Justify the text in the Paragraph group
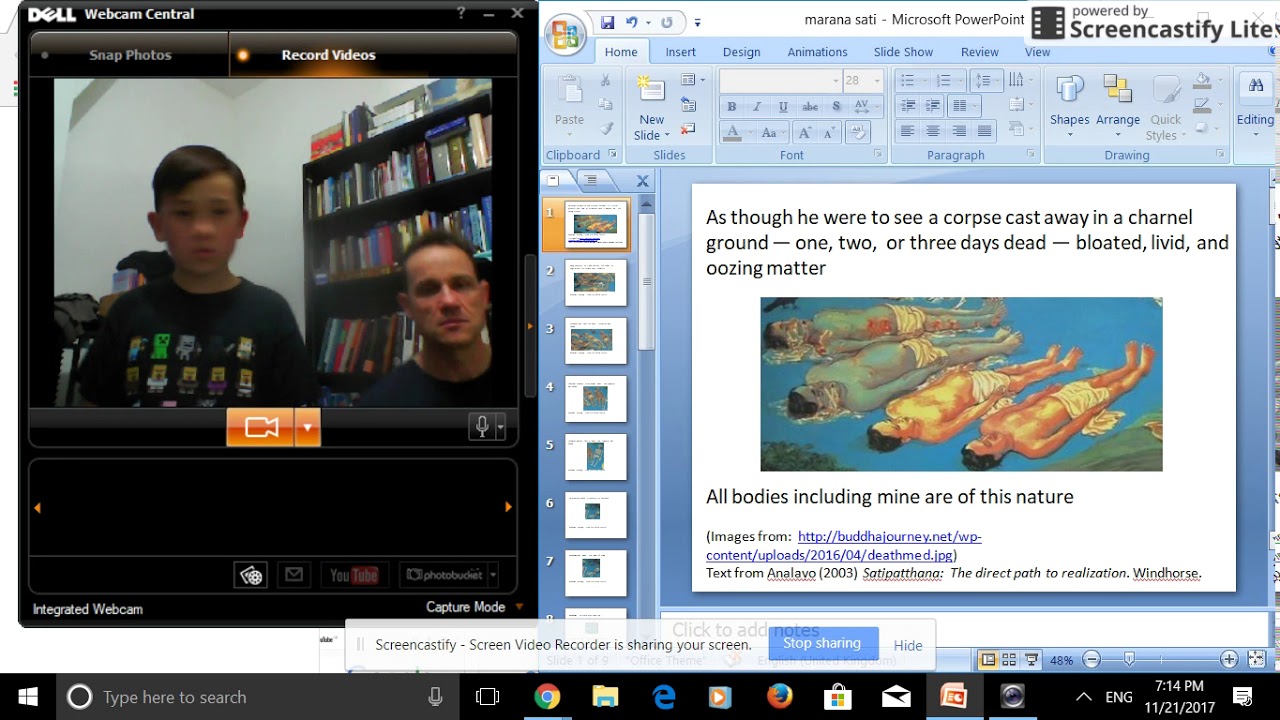The width and height of the screenshot is (1280, 720). (x=985, y=131)
